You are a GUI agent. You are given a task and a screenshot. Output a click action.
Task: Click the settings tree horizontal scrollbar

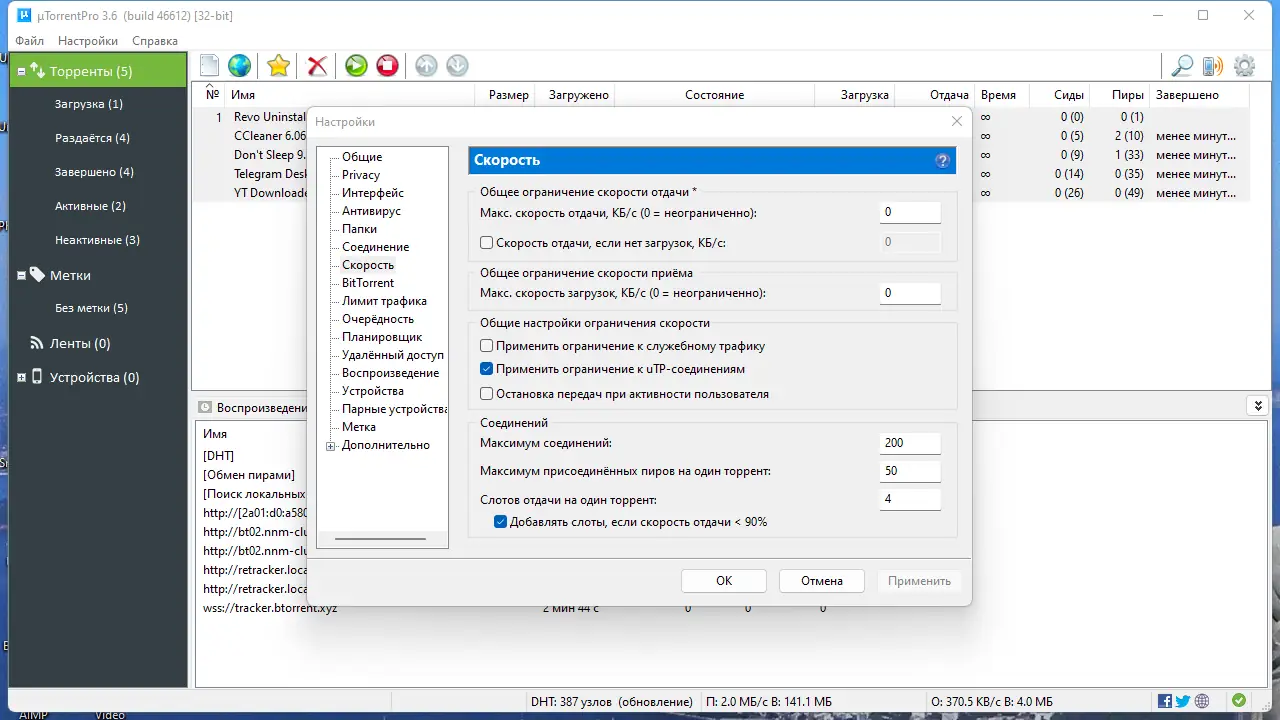pos(380,539)
